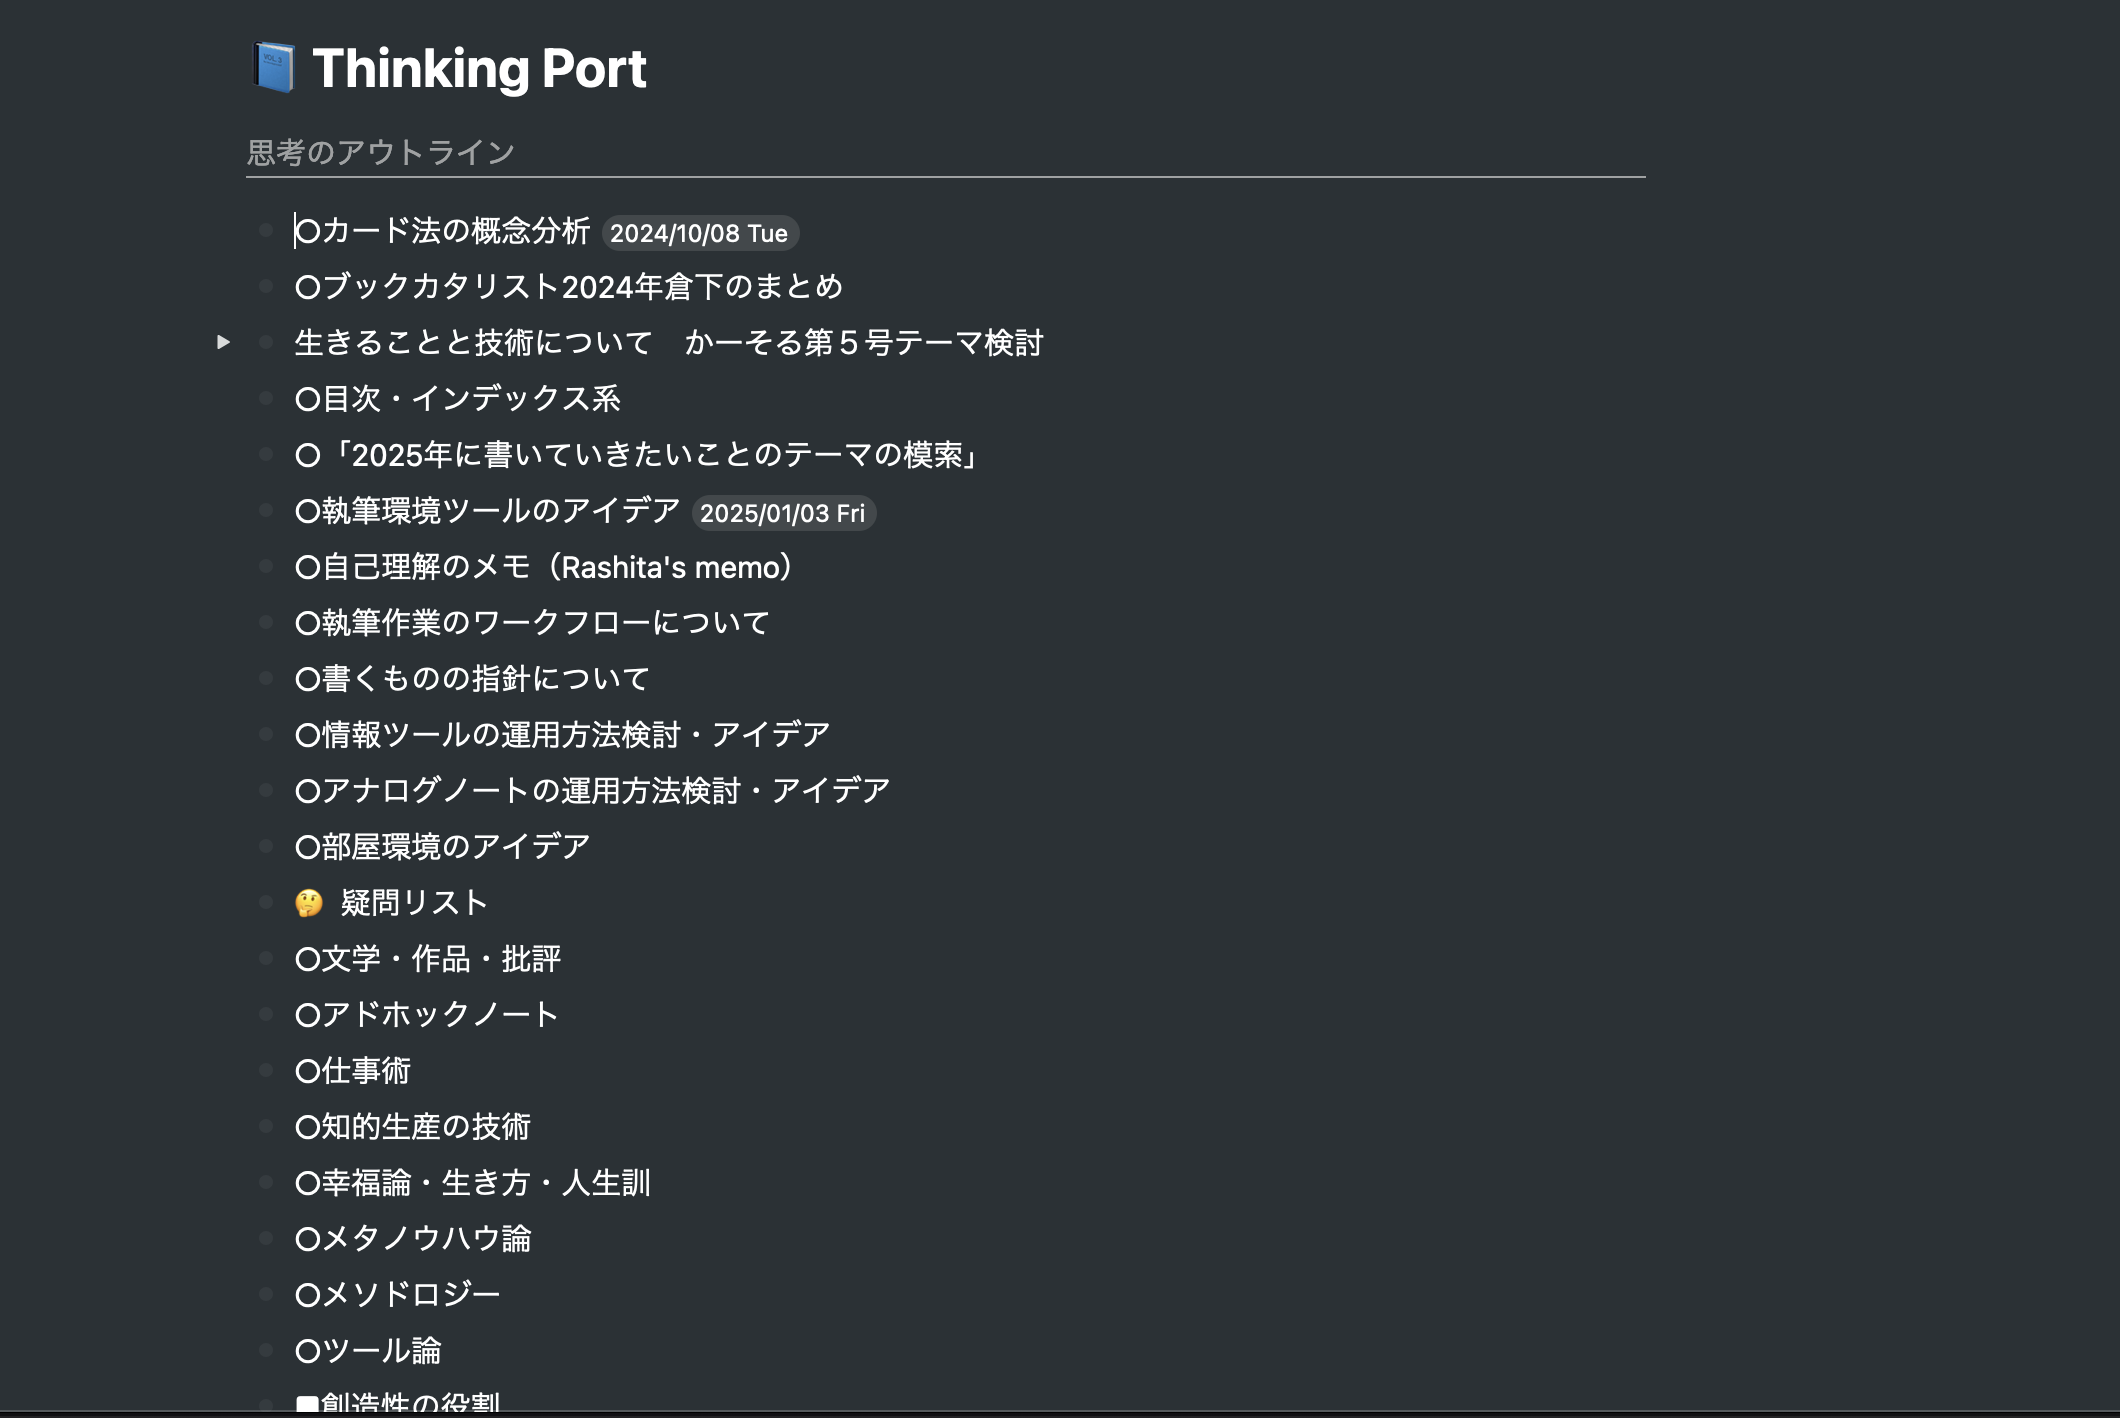
Task: Select the 〇執筆作業のワークフローについて item
Action: click(530, 622)
